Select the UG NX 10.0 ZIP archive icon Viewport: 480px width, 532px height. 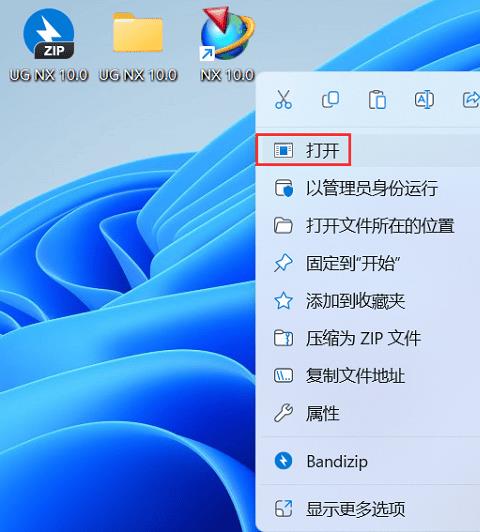49,34
